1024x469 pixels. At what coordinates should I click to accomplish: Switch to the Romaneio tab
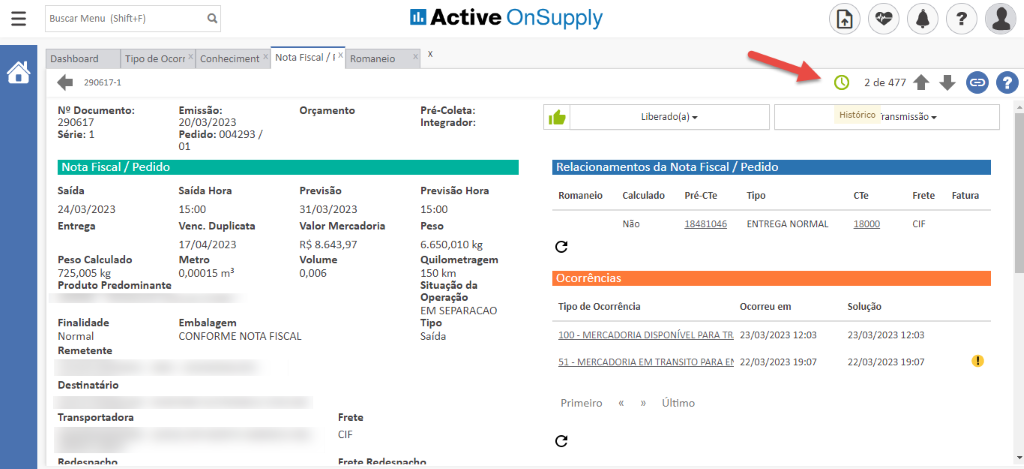click(x=373, y=59)
